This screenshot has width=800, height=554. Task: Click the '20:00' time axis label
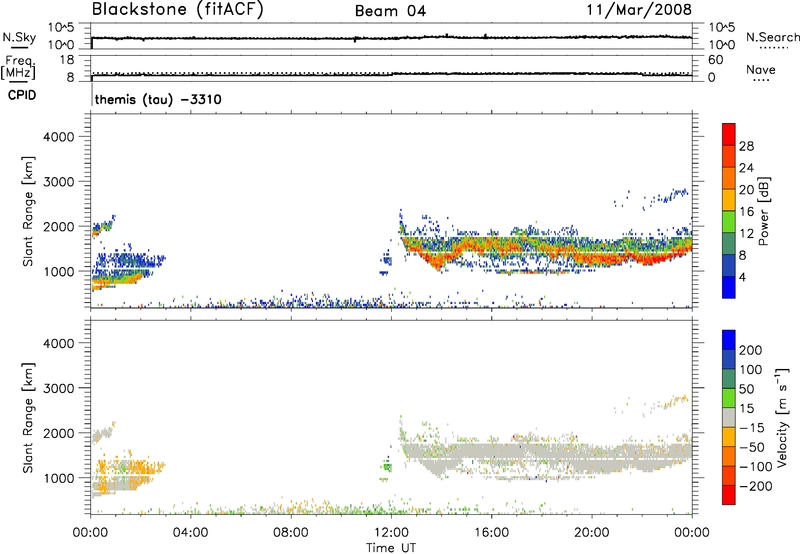point(592,533)
